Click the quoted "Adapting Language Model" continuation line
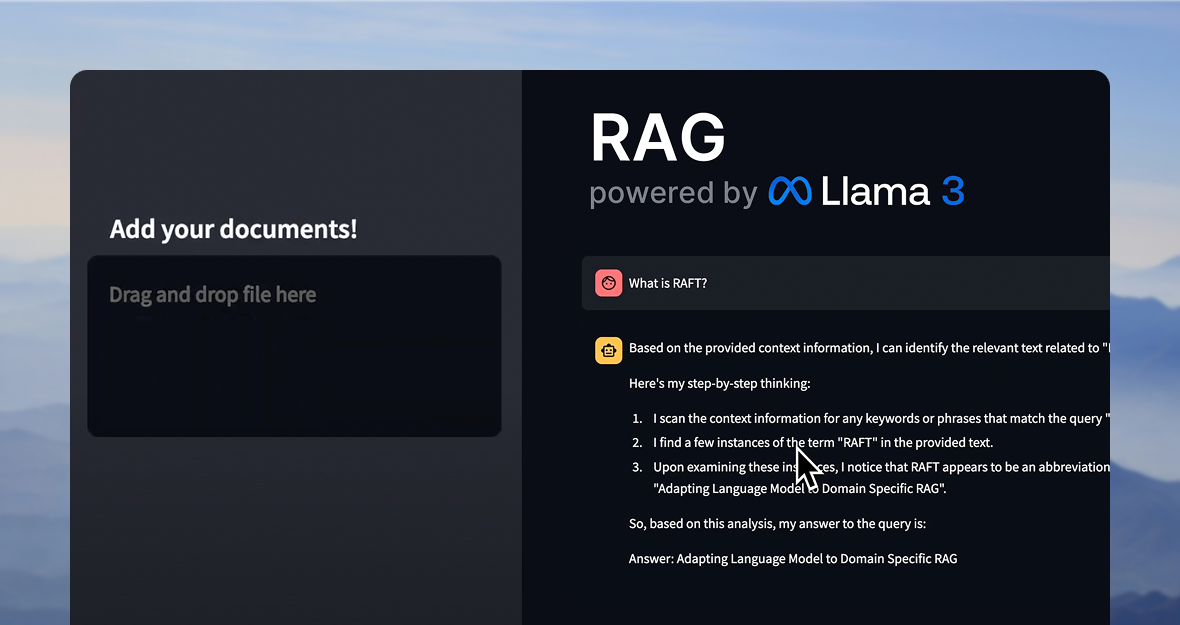Viewport: 1180px width, 625px height. pos(800,489)
